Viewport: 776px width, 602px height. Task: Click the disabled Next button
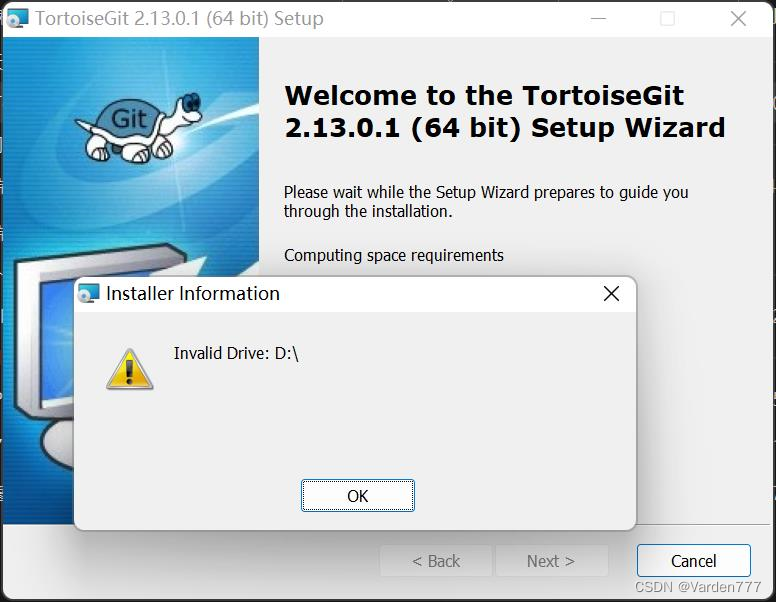(x=551, y=561)
